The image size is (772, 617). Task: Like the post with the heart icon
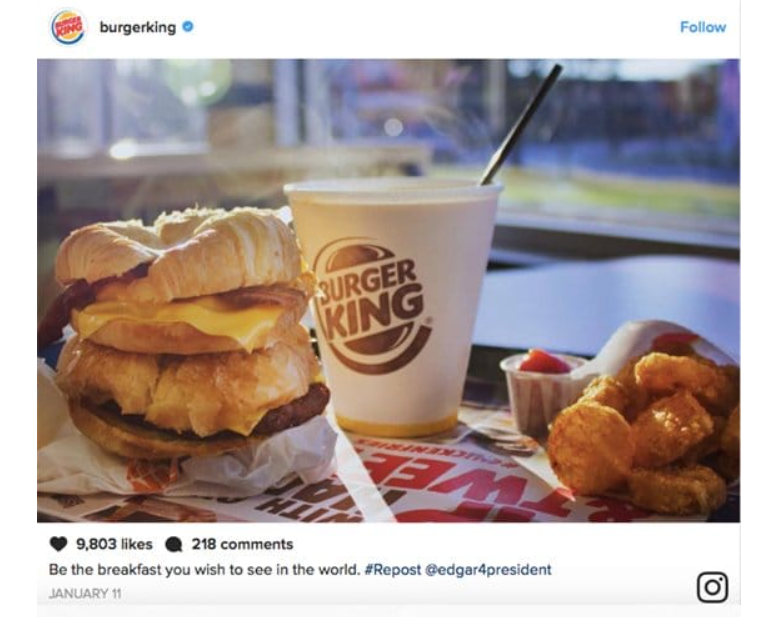click(59, 544)
